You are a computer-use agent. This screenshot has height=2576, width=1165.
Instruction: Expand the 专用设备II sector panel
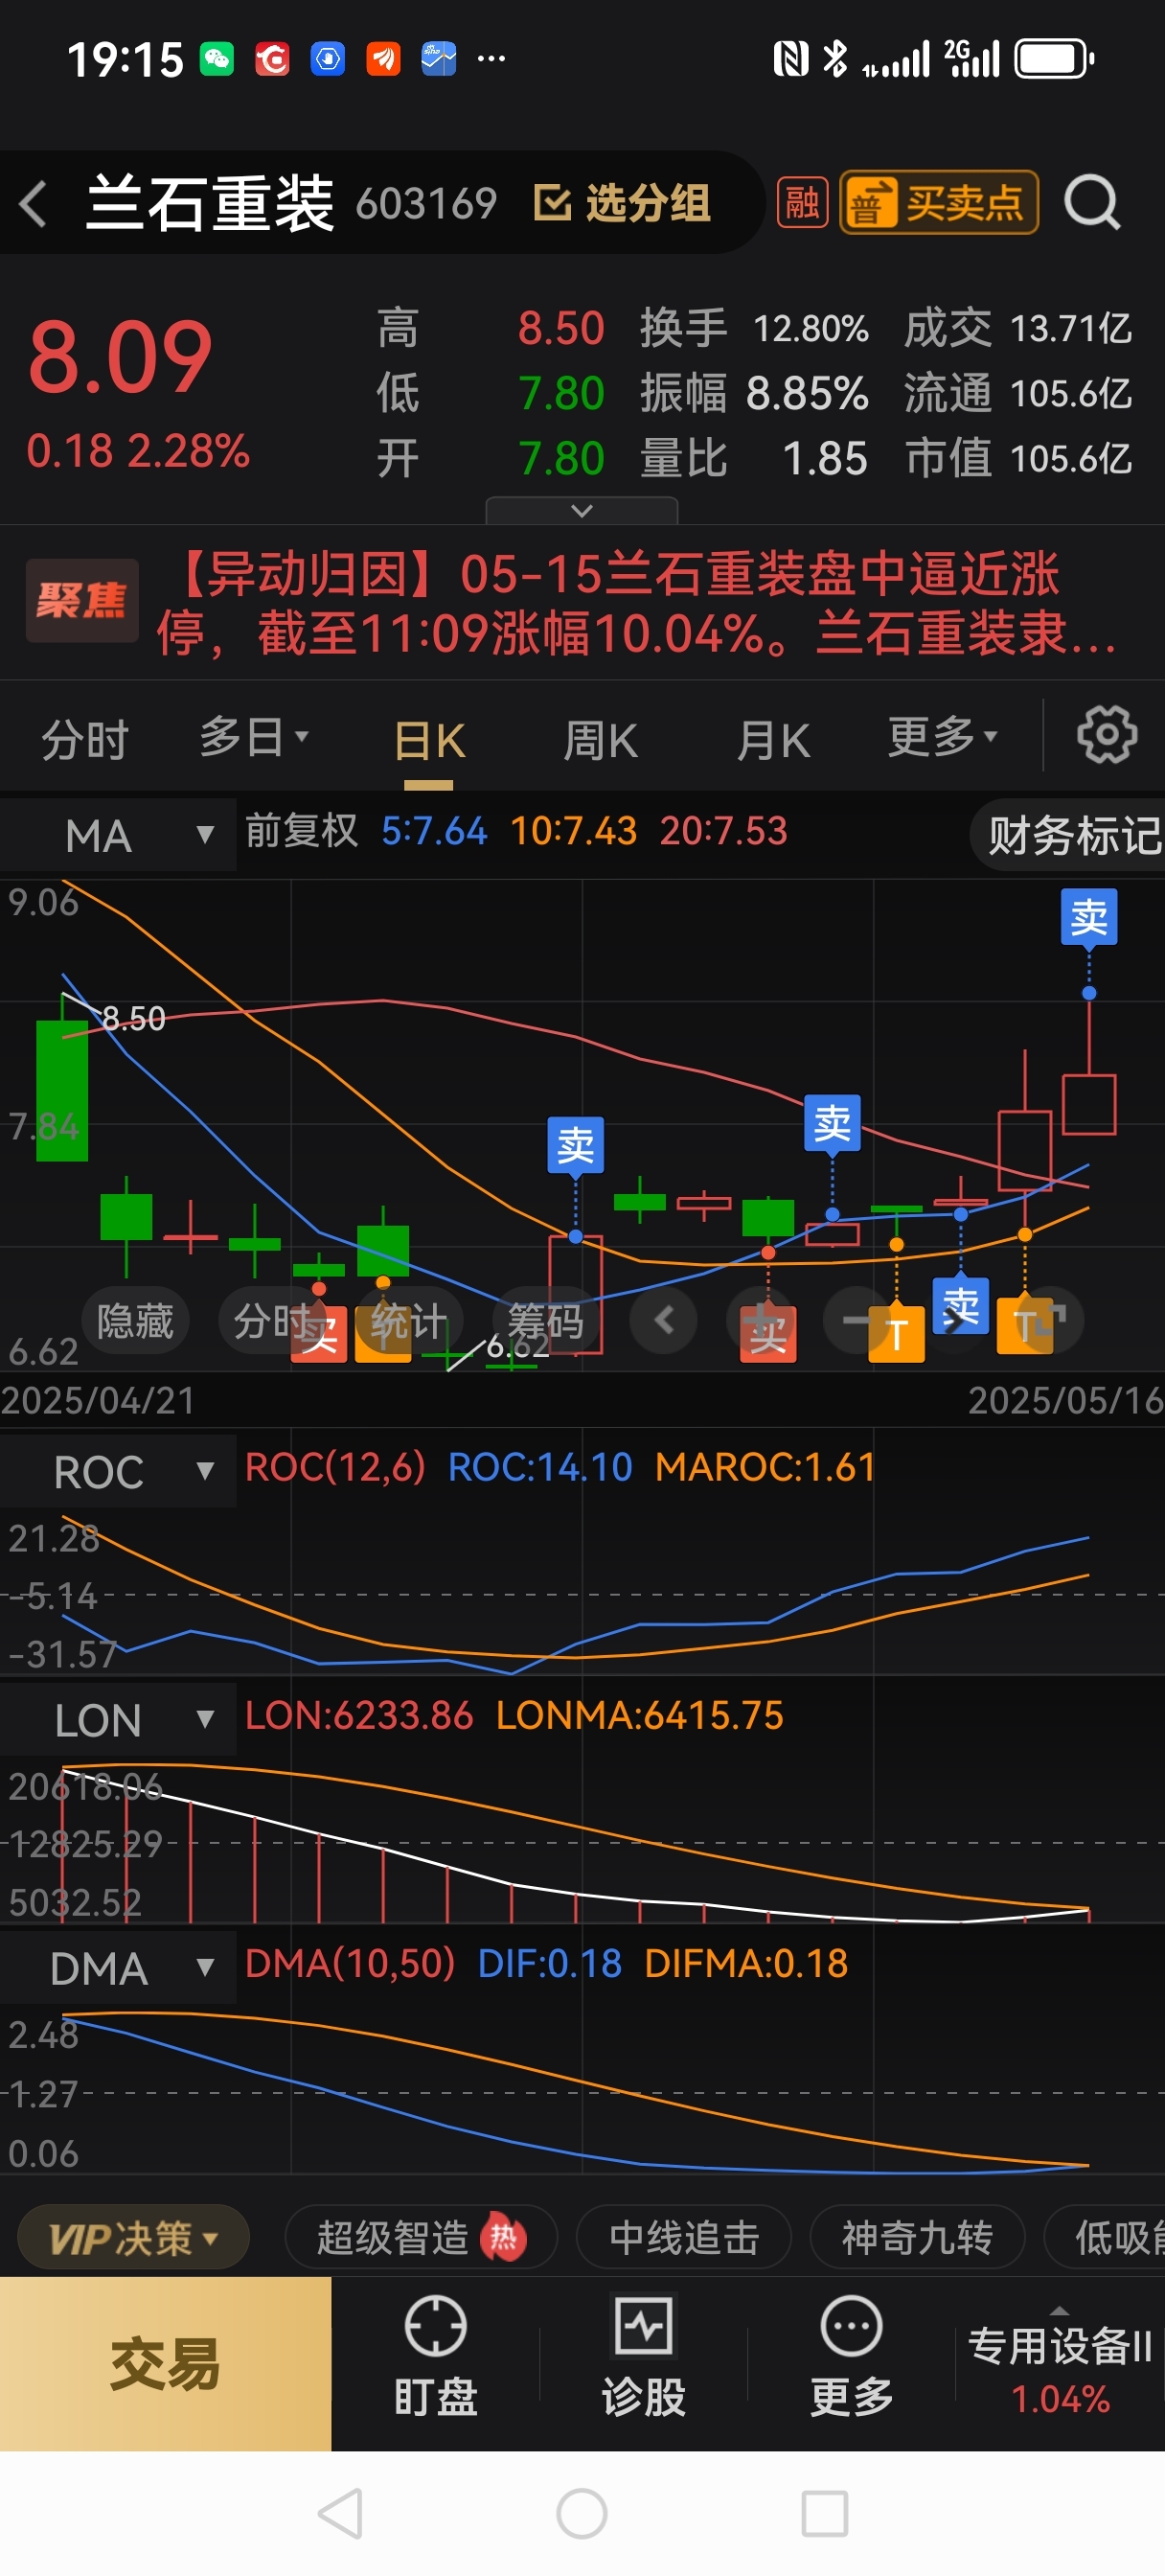pyautogui.click(x=1060, y=2366)
